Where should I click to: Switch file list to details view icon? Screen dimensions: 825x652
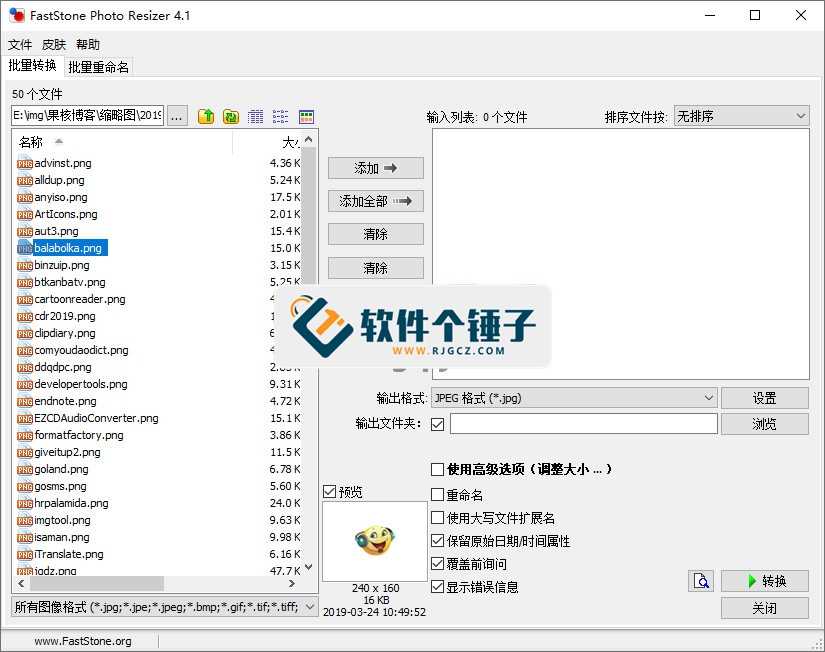click(256, 116)
